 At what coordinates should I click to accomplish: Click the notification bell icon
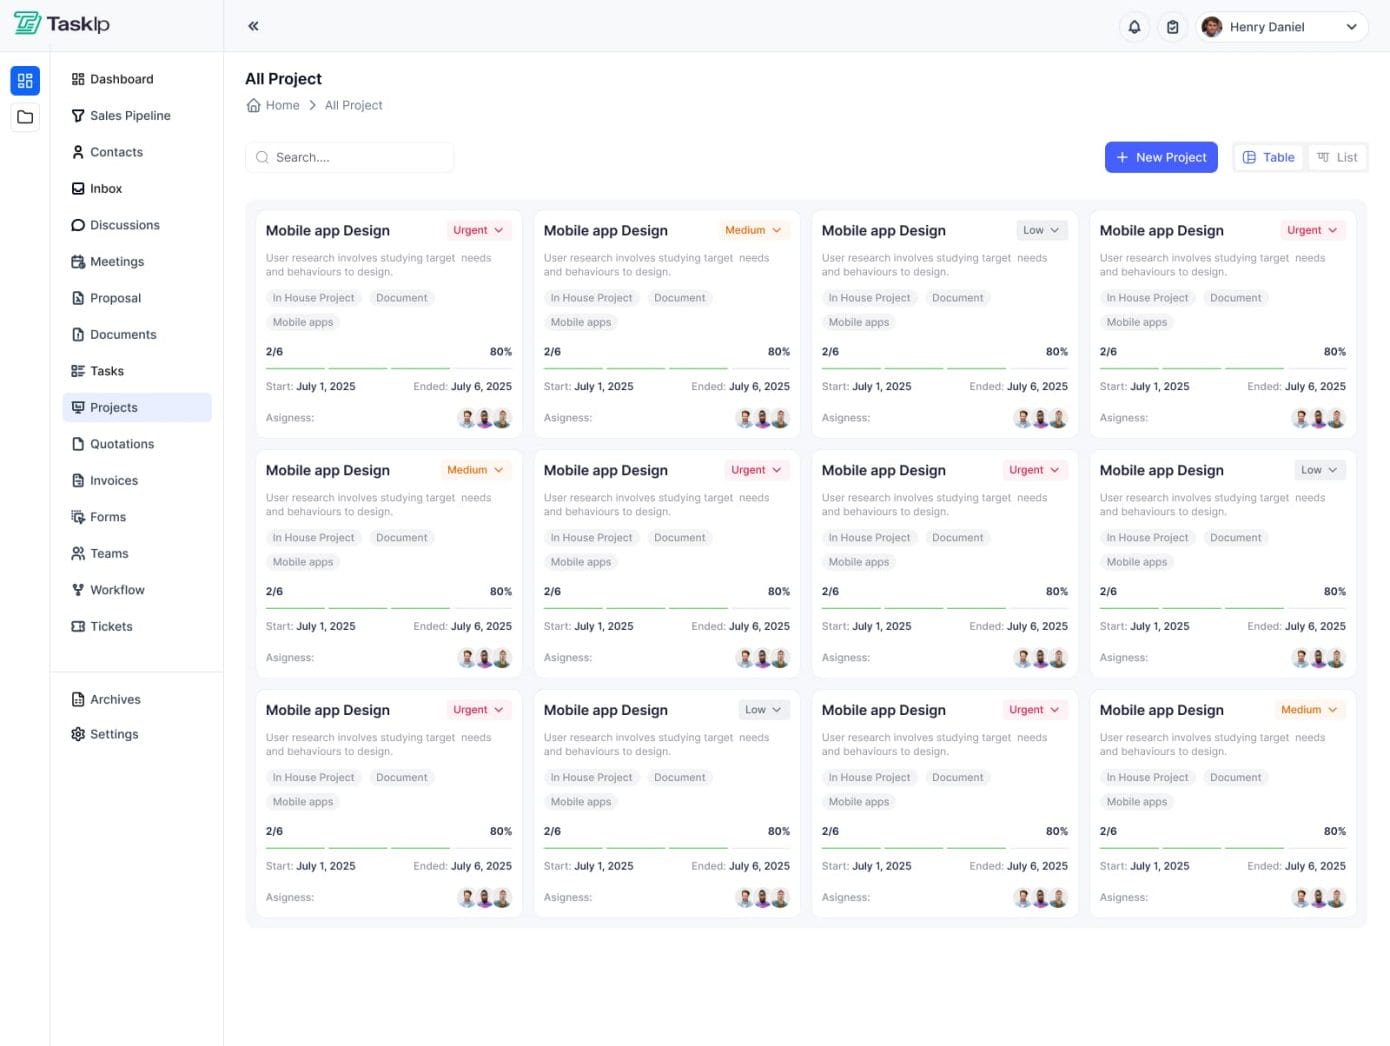1134,27
